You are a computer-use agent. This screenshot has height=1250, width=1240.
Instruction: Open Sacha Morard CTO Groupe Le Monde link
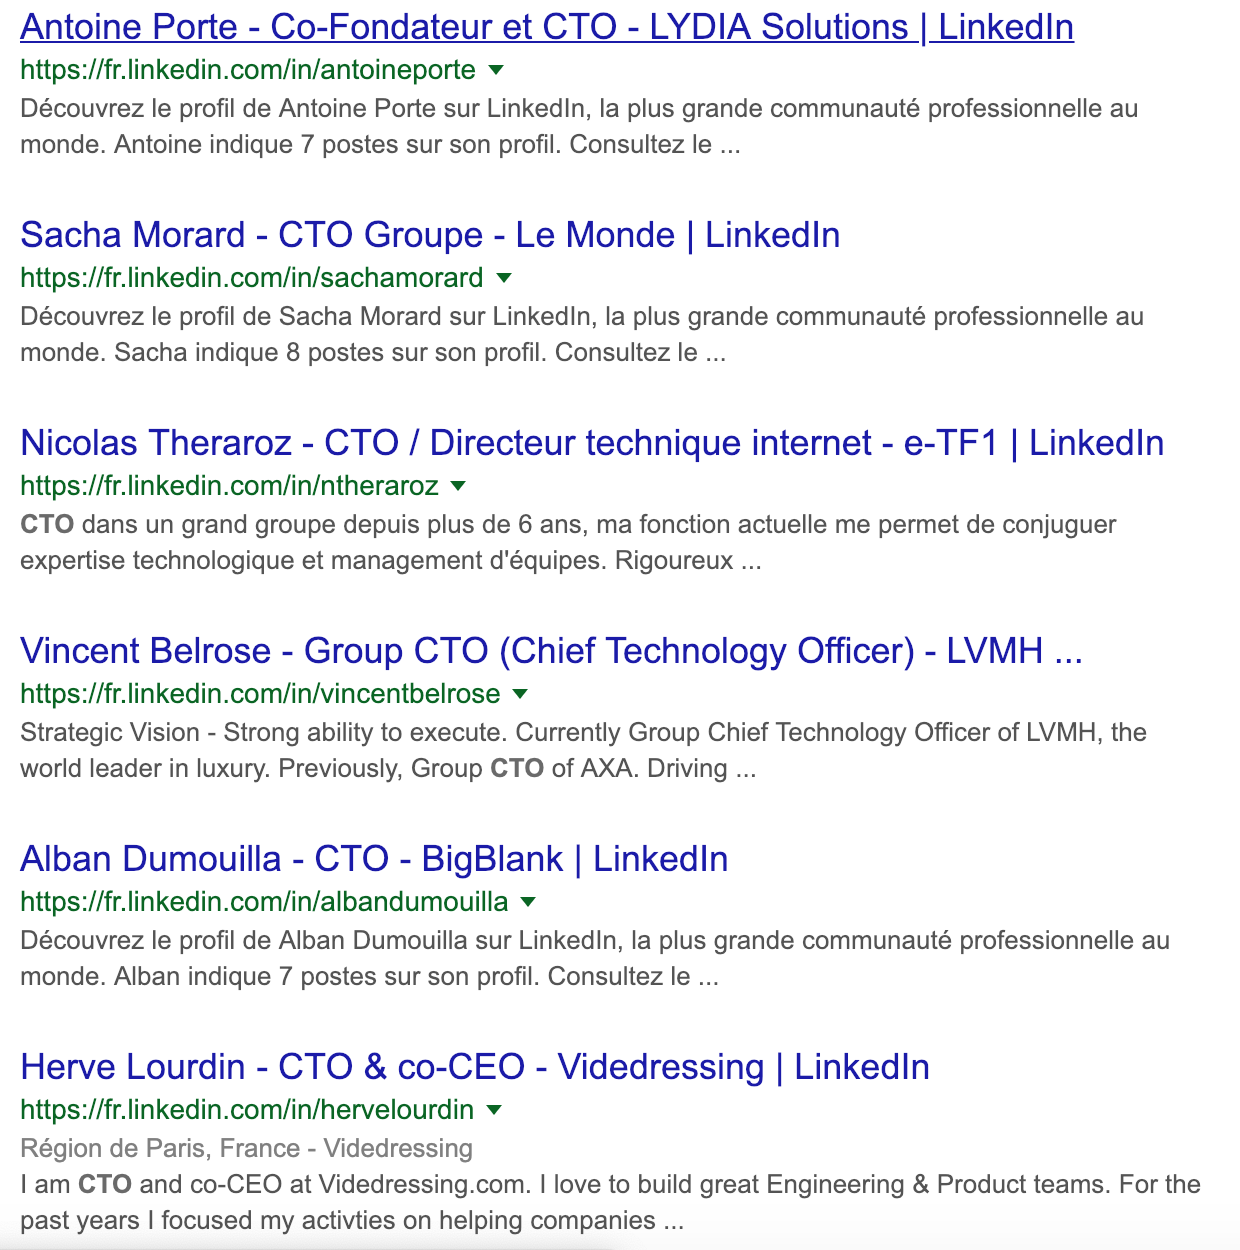coord(430,235)
